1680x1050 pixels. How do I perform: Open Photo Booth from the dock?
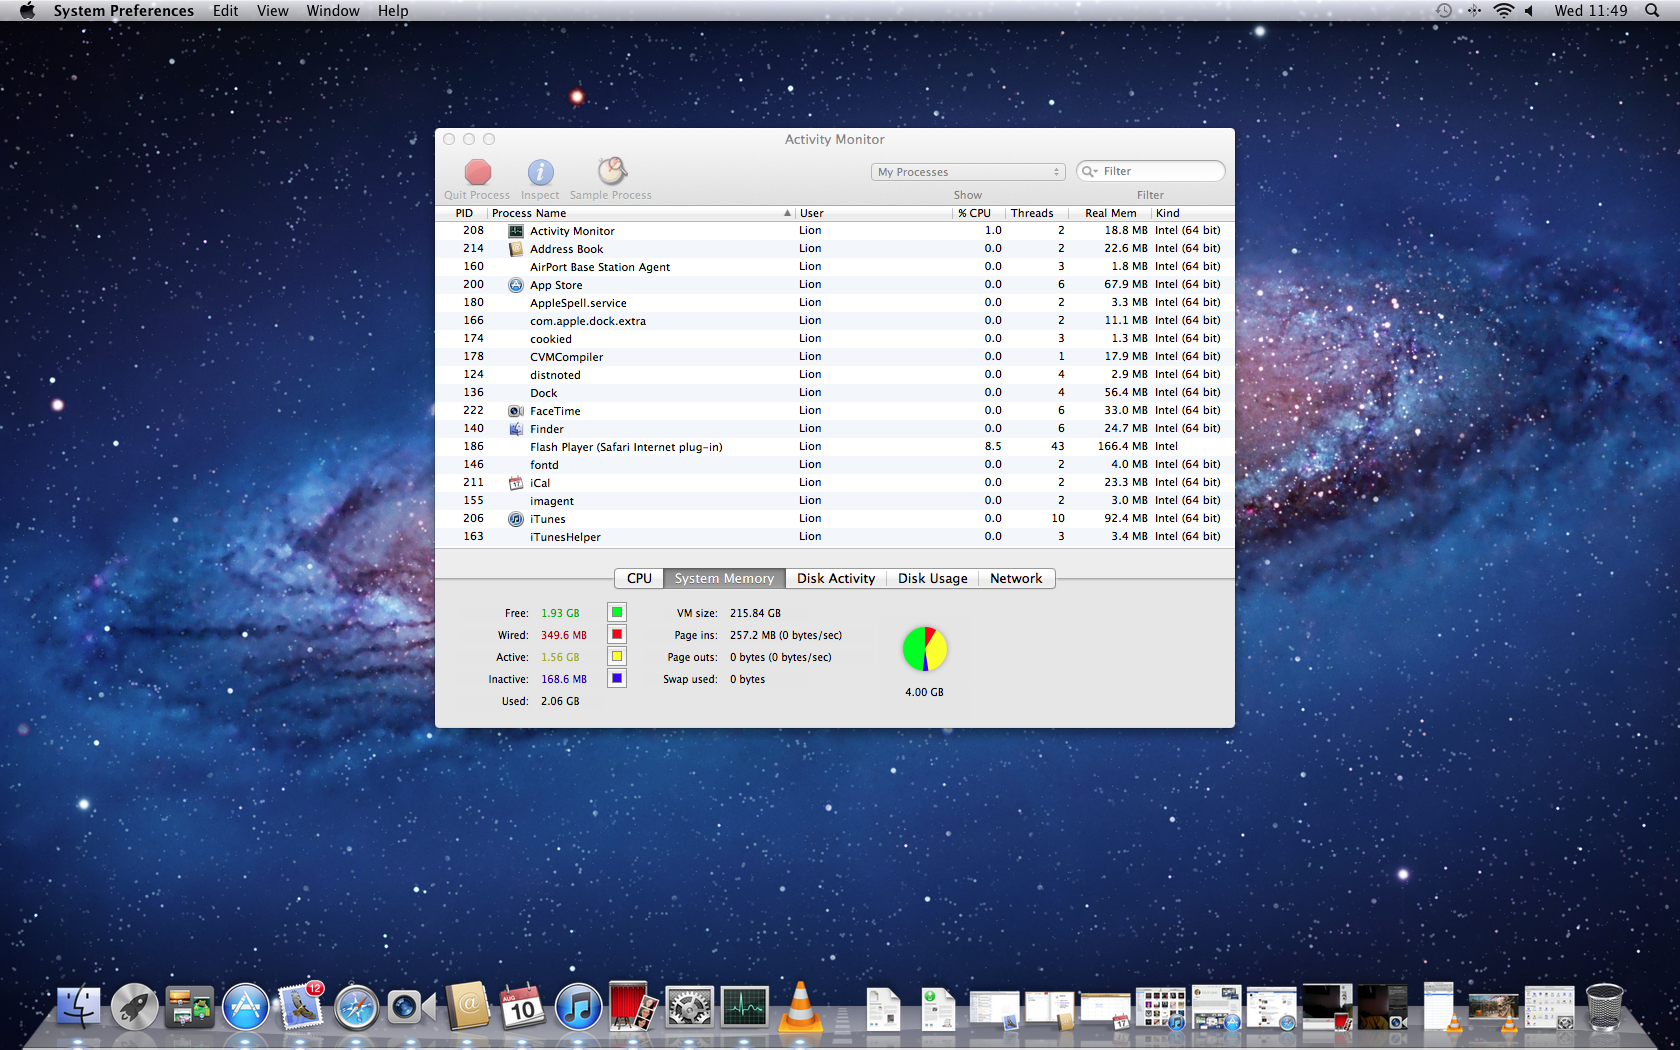(x=632, y=1008)
